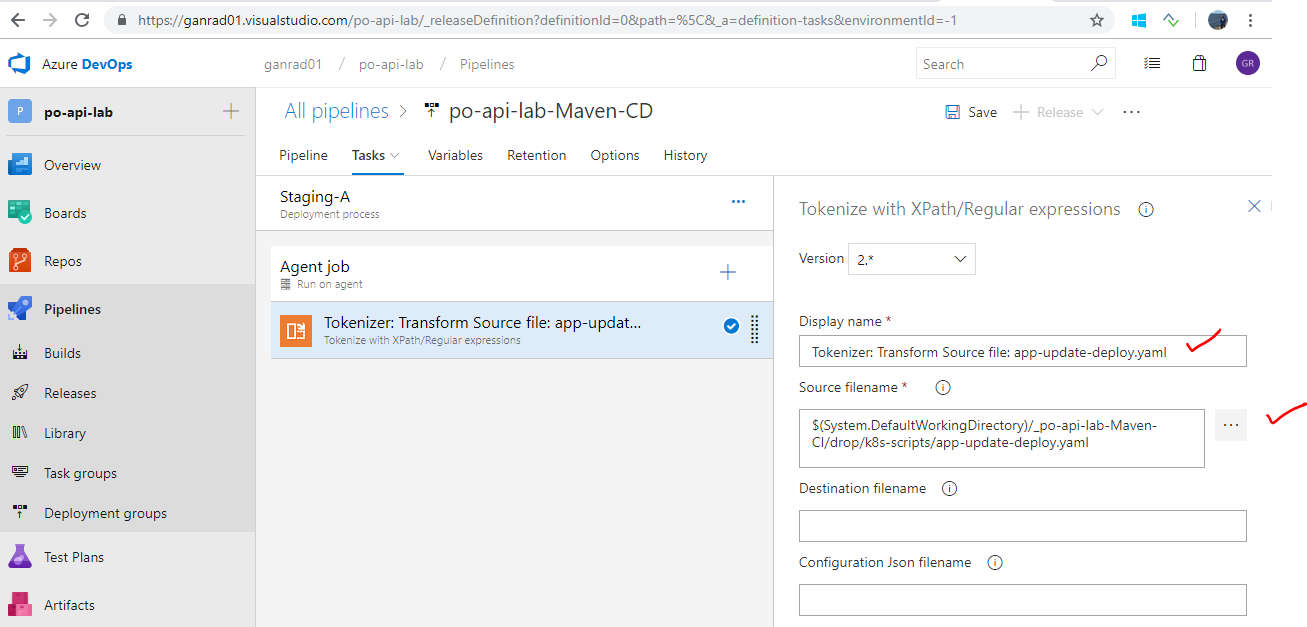Open the Boards section icon
This screenshot has height=627, width=1307.
click(x=20, y=213)
